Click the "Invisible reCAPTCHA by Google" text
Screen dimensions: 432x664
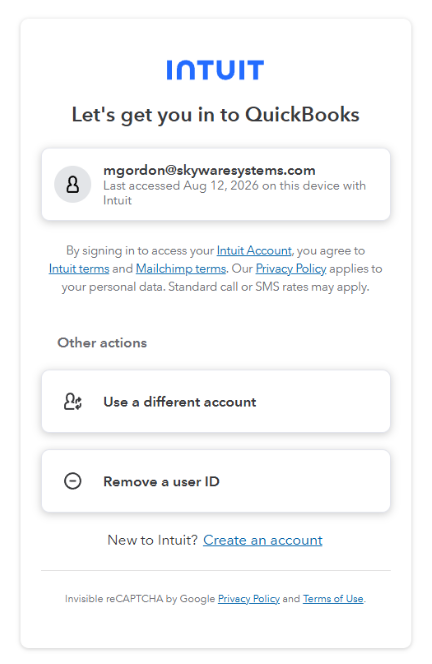140,599
